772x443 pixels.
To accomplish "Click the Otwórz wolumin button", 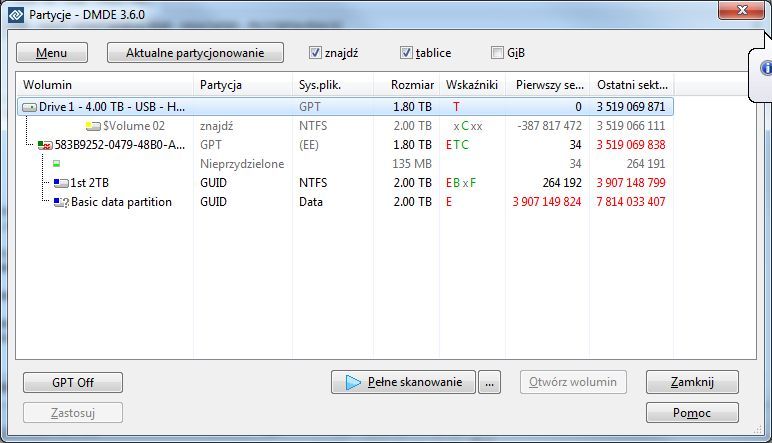I will point(573,382).
